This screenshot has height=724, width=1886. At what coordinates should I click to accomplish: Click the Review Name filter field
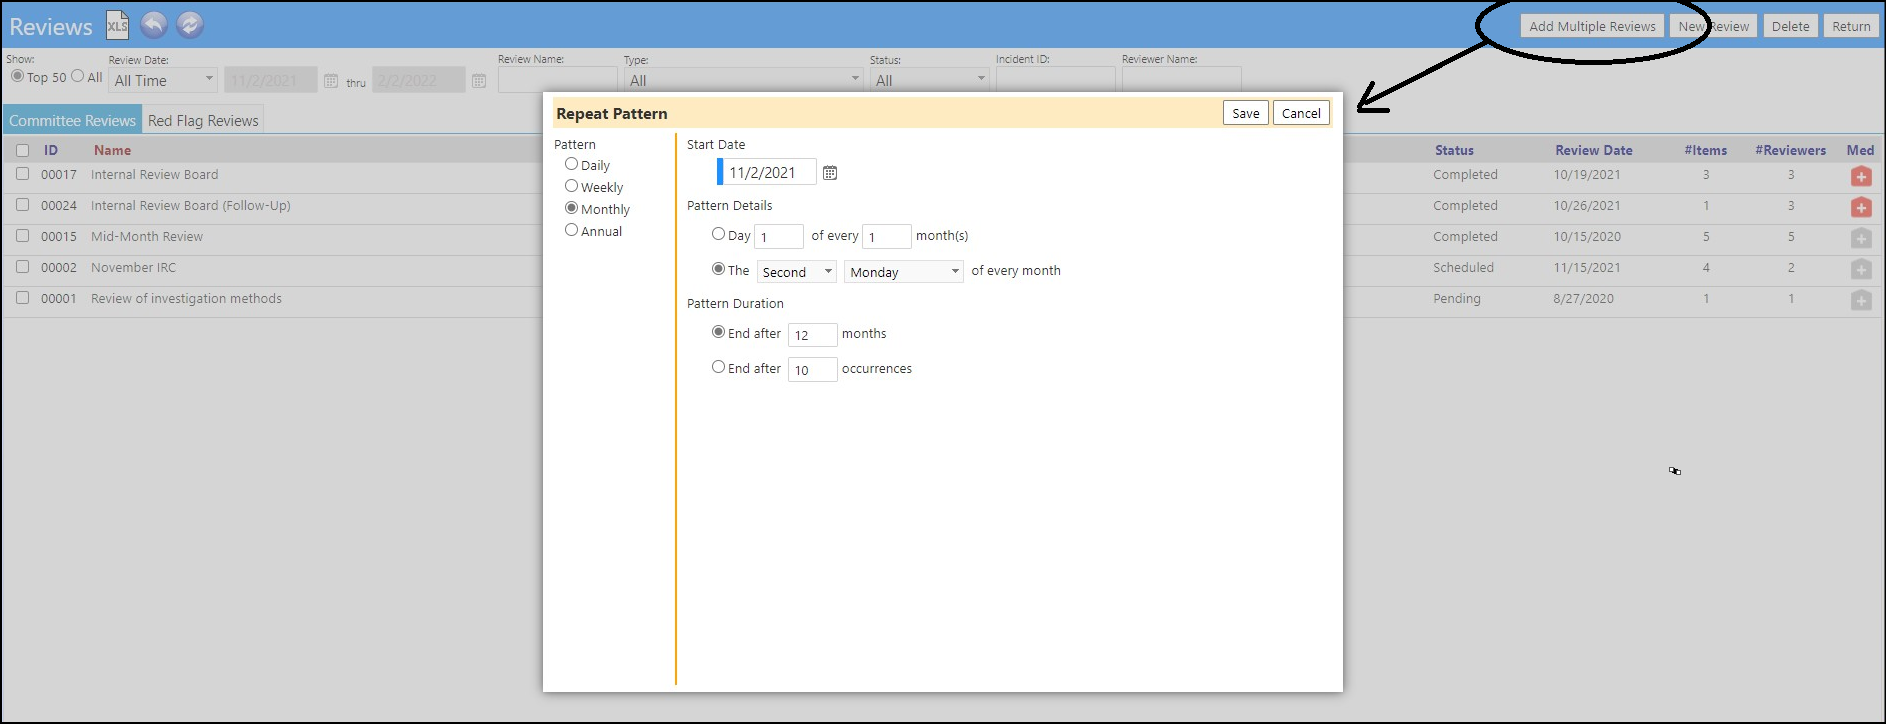click(x=558, y=80)
